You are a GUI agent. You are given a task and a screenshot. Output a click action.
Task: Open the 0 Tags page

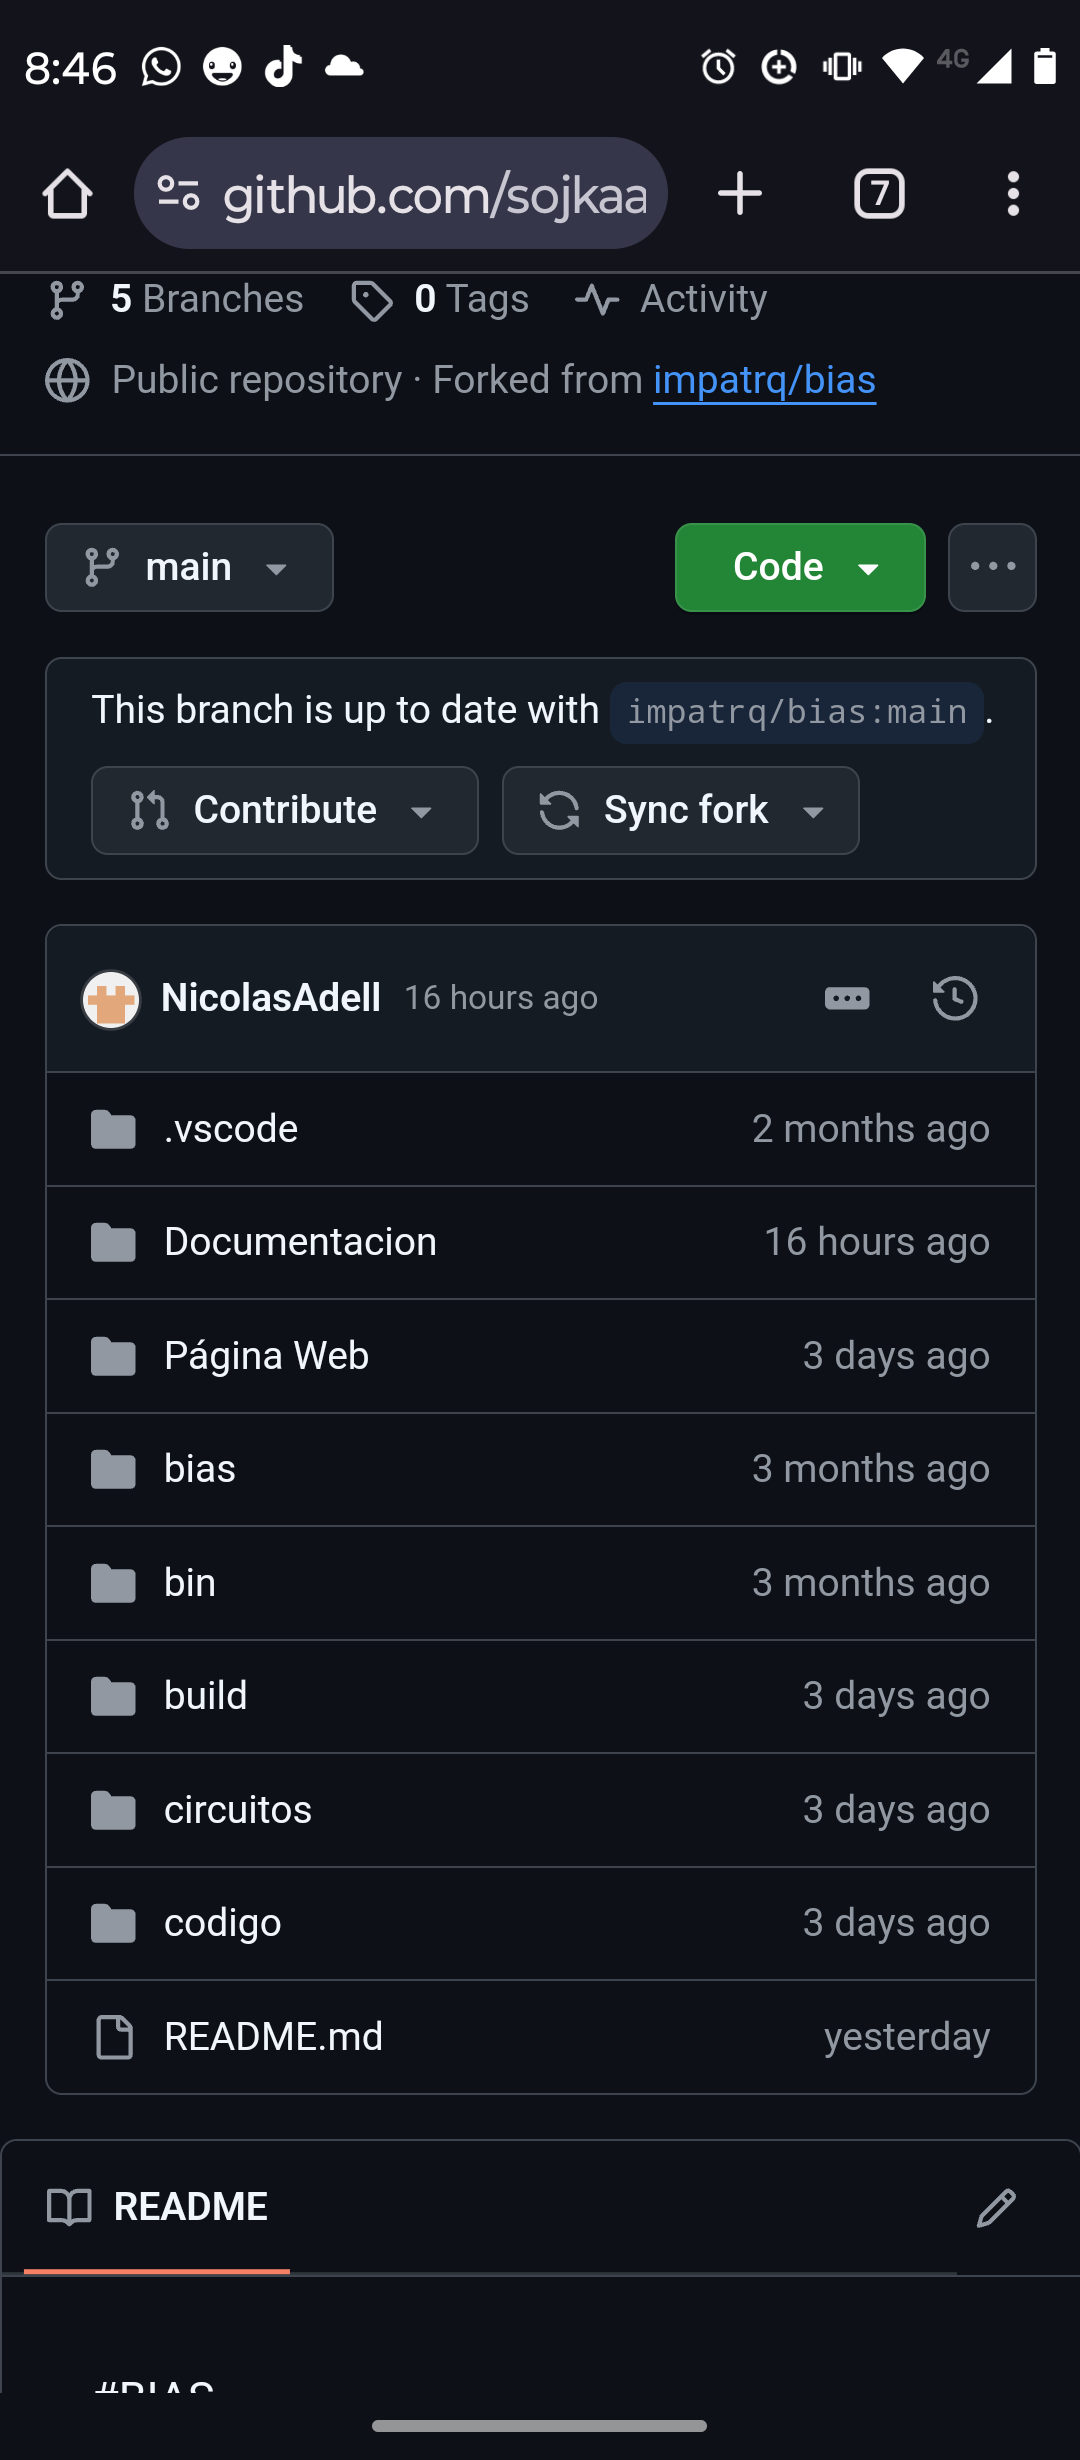pyautogui.click(x=440, y=299)
